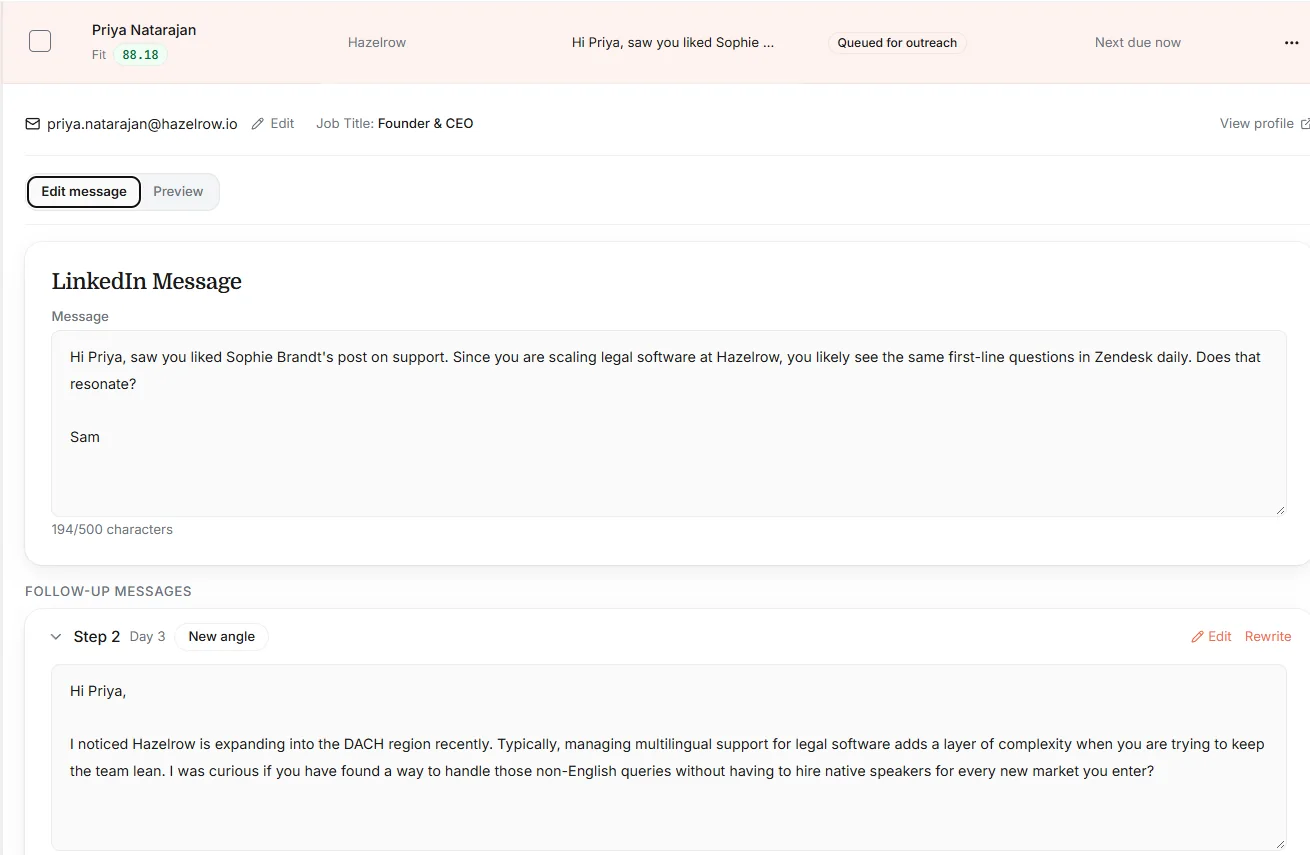
Task: Click the Hazelrow company cell
Action: [377, 43]
